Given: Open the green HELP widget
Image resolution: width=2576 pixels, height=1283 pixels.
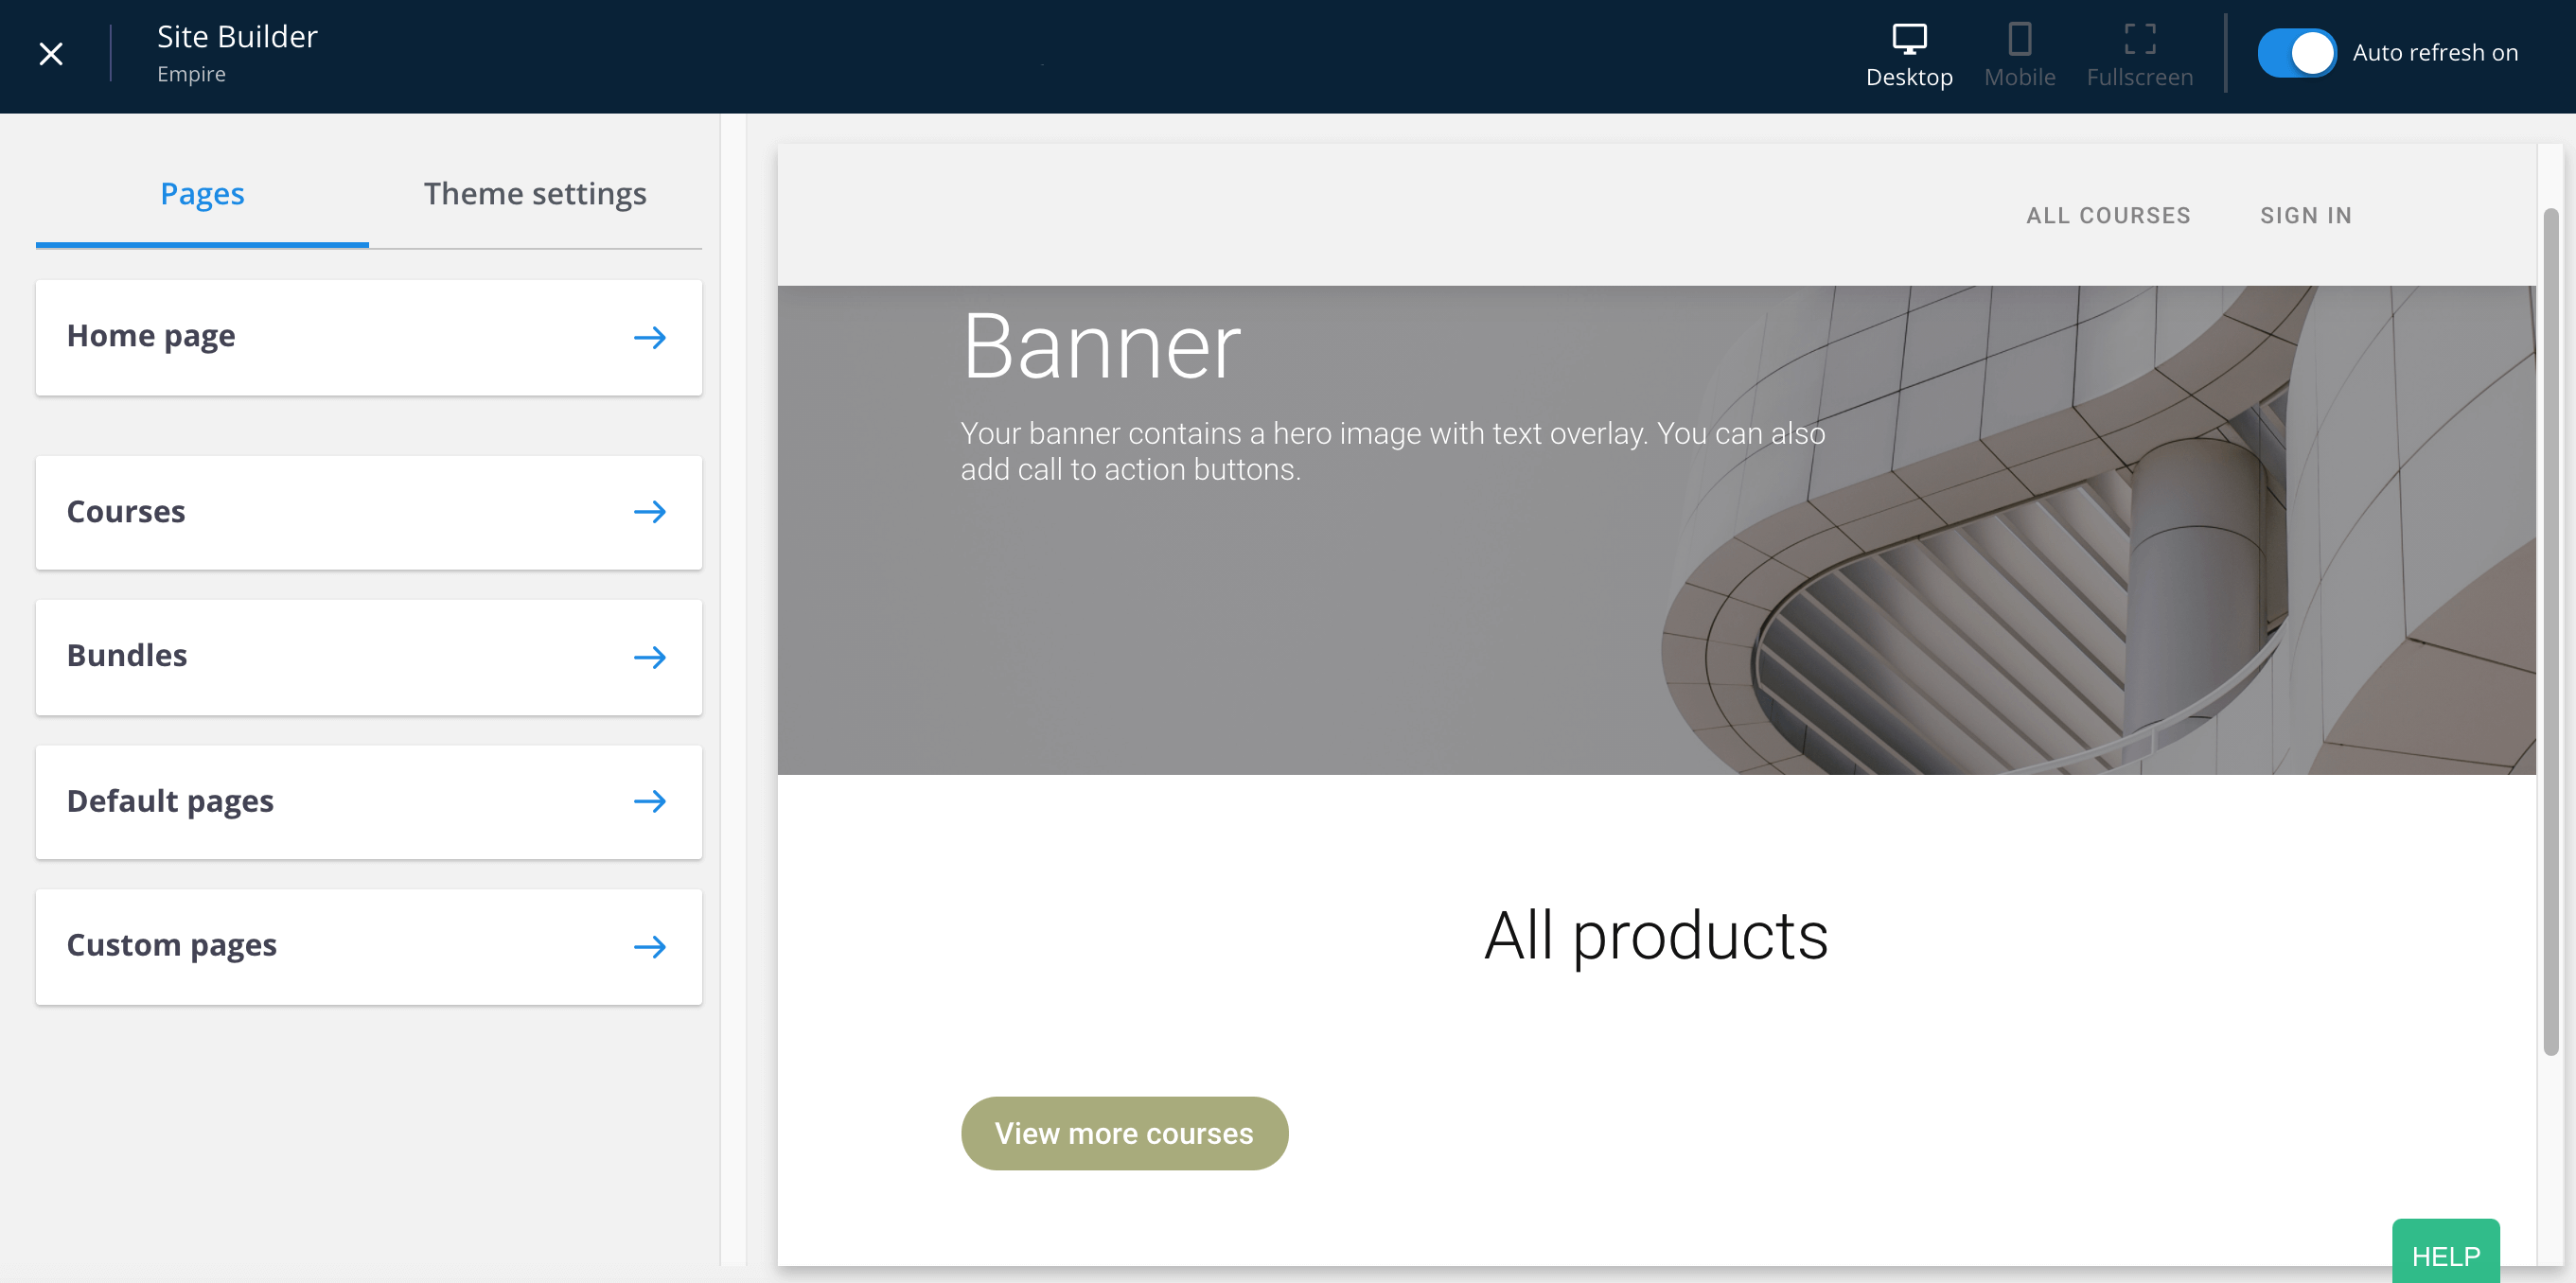Looking at the screenshot, I should pos(2445,1254).
